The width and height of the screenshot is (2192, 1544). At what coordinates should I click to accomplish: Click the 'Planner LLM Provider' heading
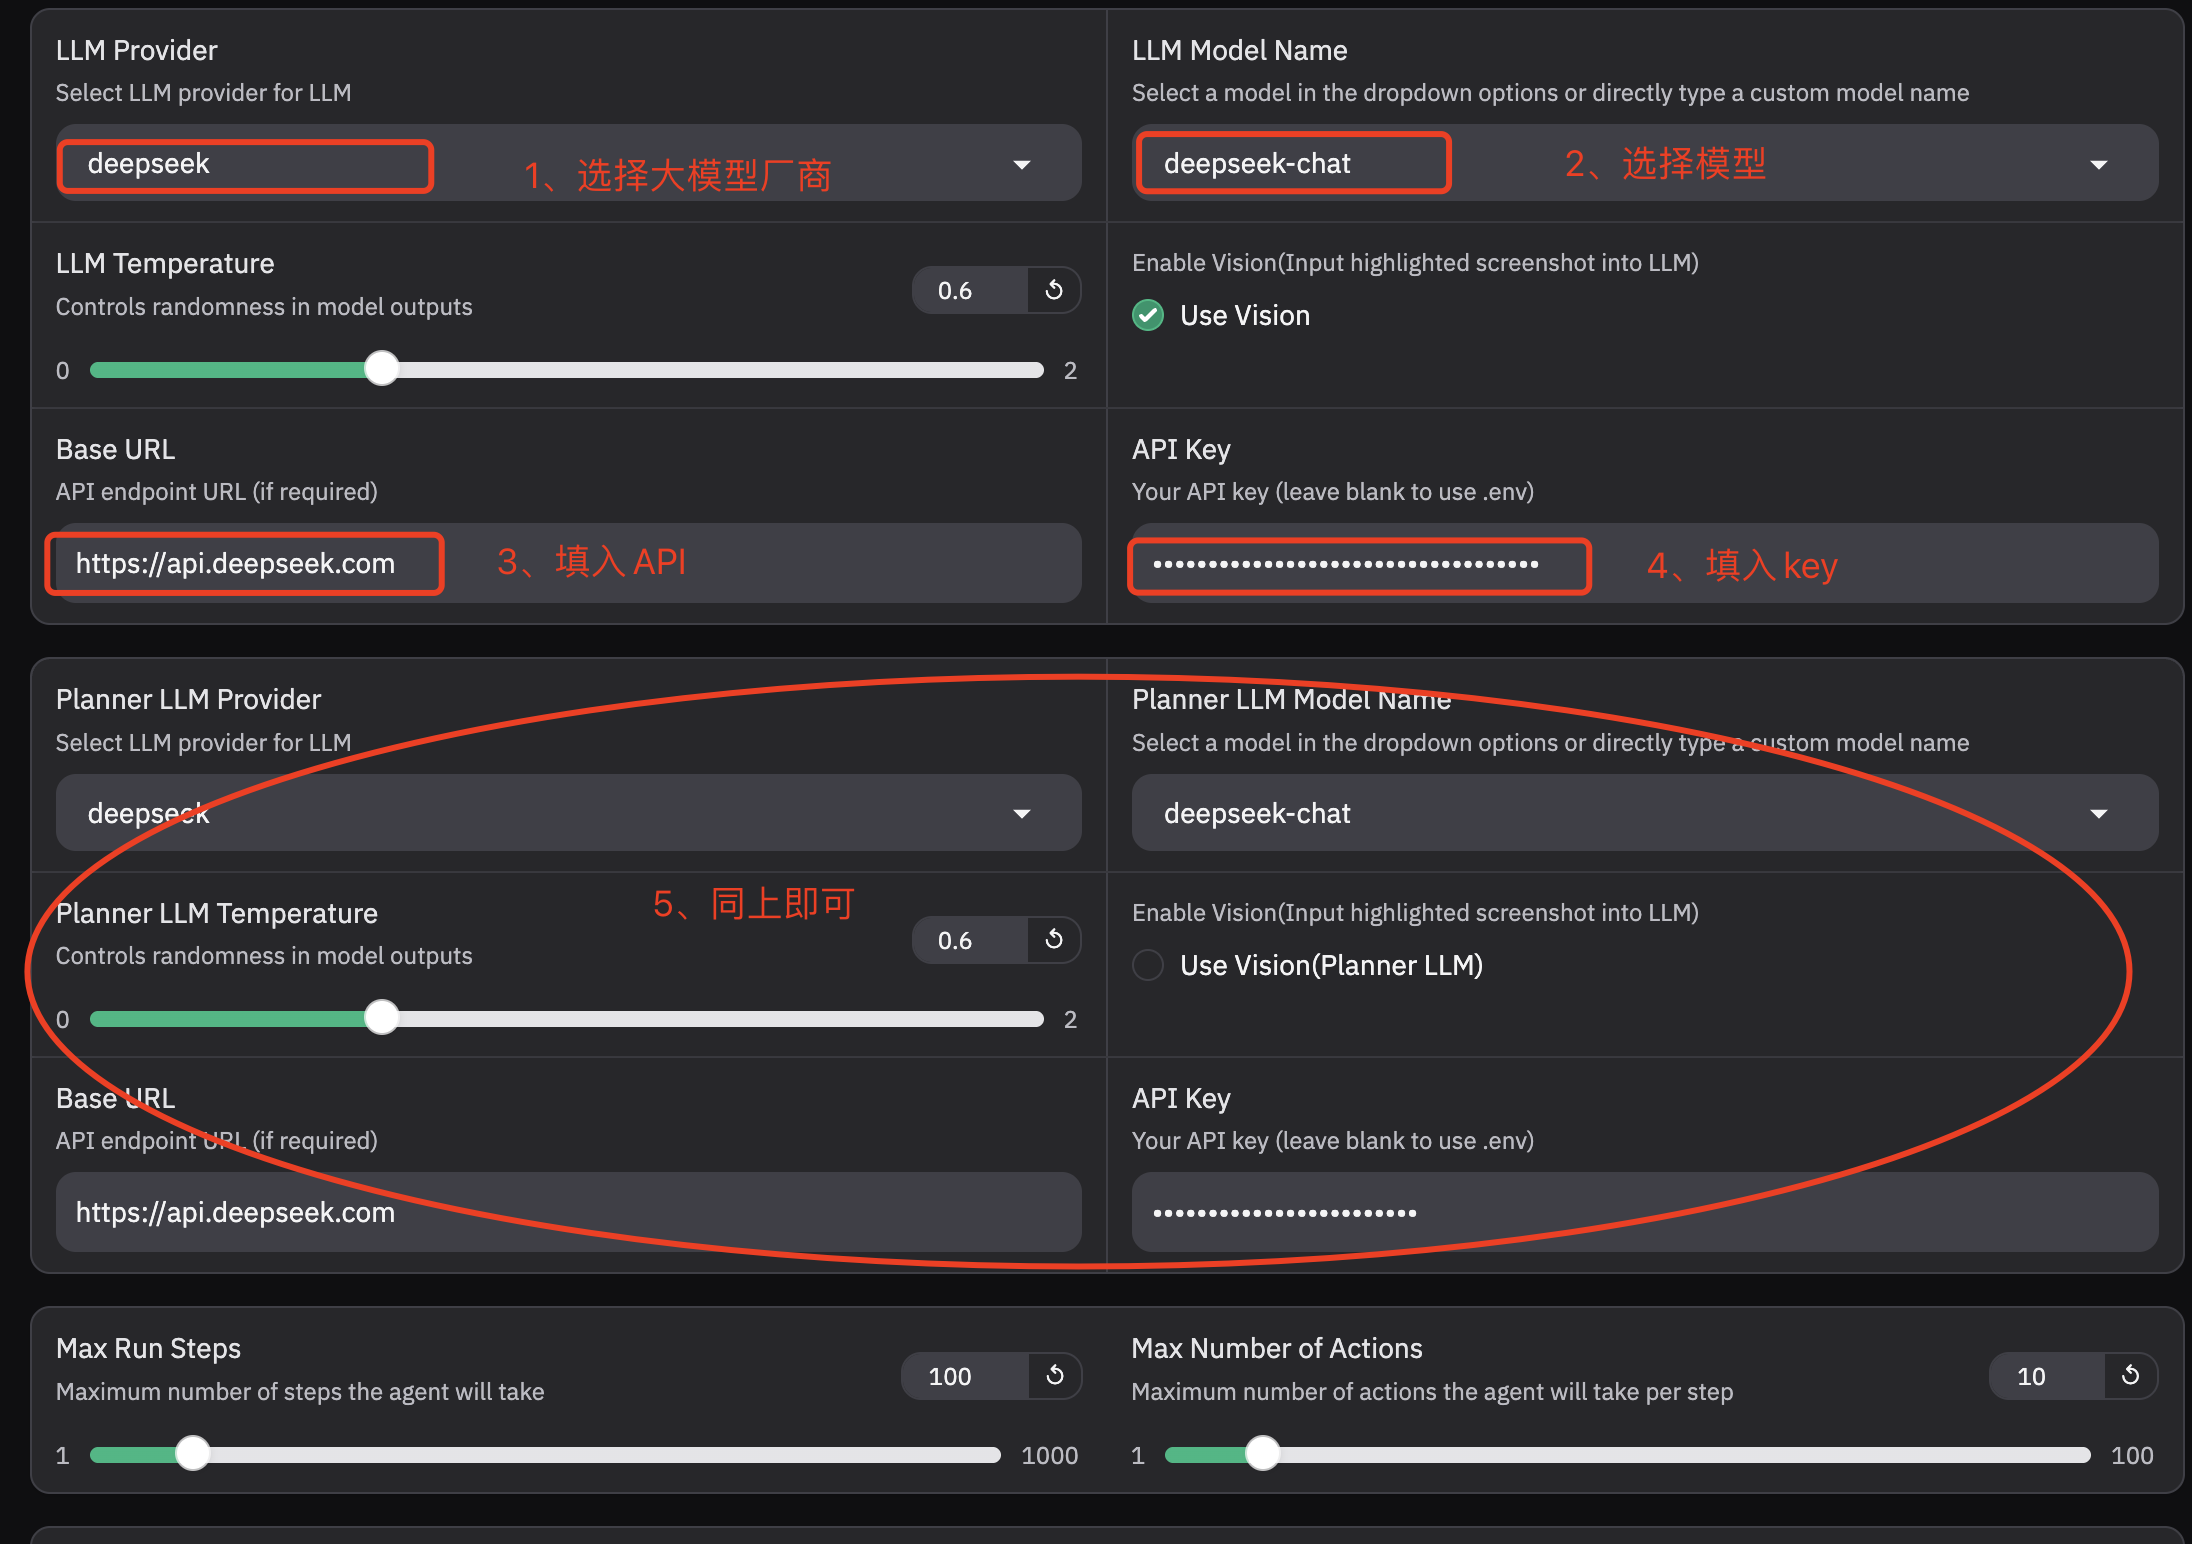point(188,699)
